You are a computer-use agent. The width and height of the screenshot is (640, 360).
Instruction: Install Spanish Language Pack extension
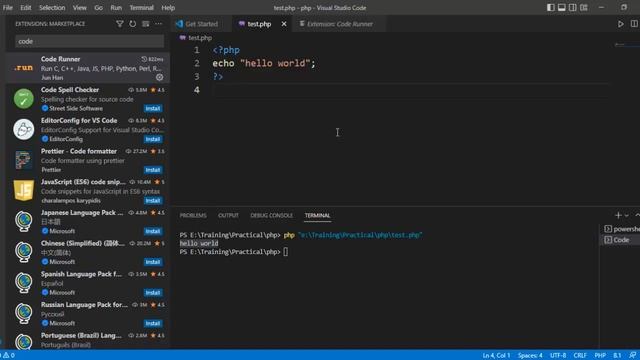(153, 292)
